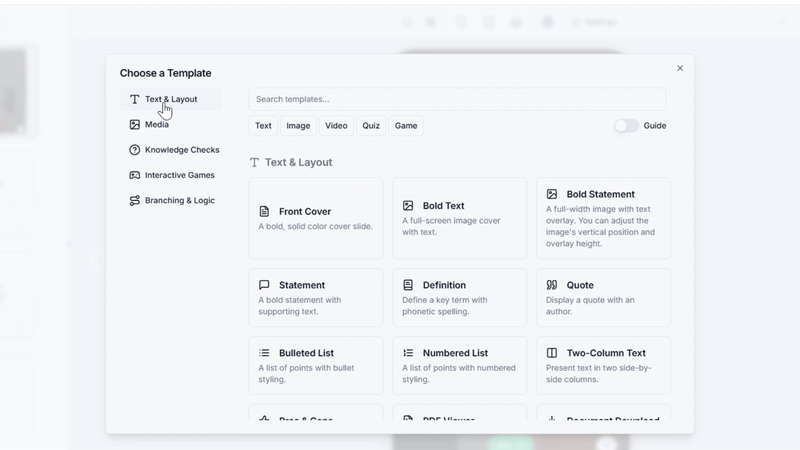Click the Bulleted List bullets icon
The width and height of the screenshot is (800, 450).
click(264, 353)
